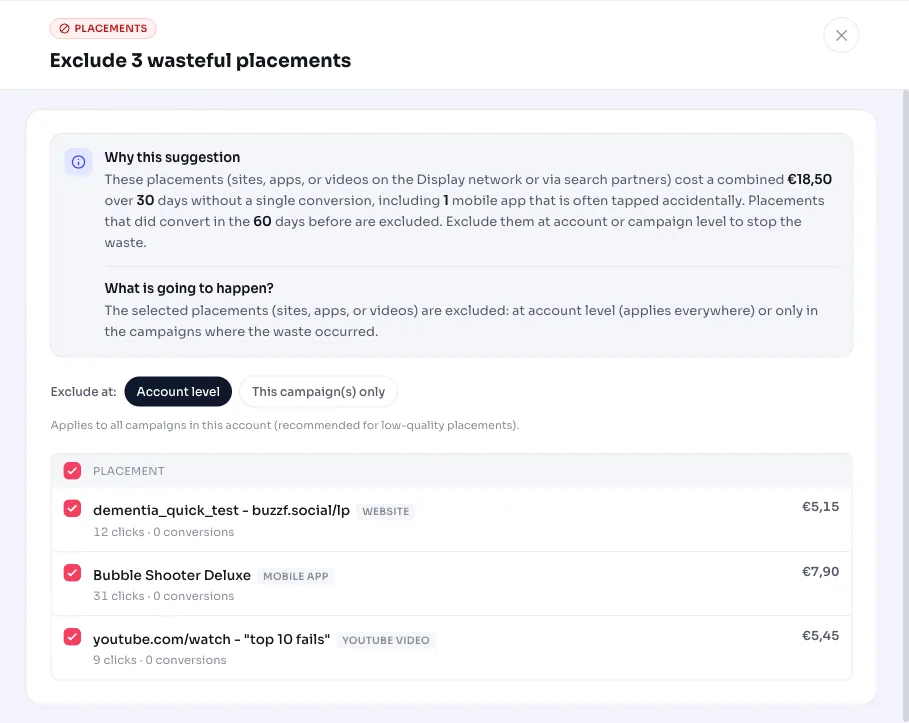Click the info icon beside Why this suggestion
This screenshot has height=723, width=909.
78,162
